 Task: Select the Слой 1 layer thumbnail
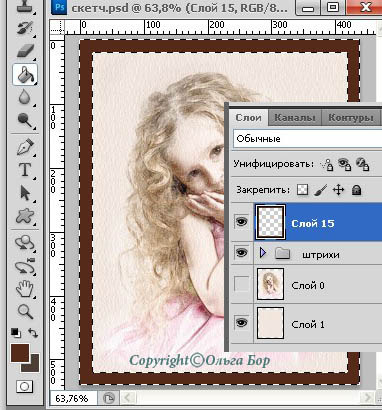[271, 323]
